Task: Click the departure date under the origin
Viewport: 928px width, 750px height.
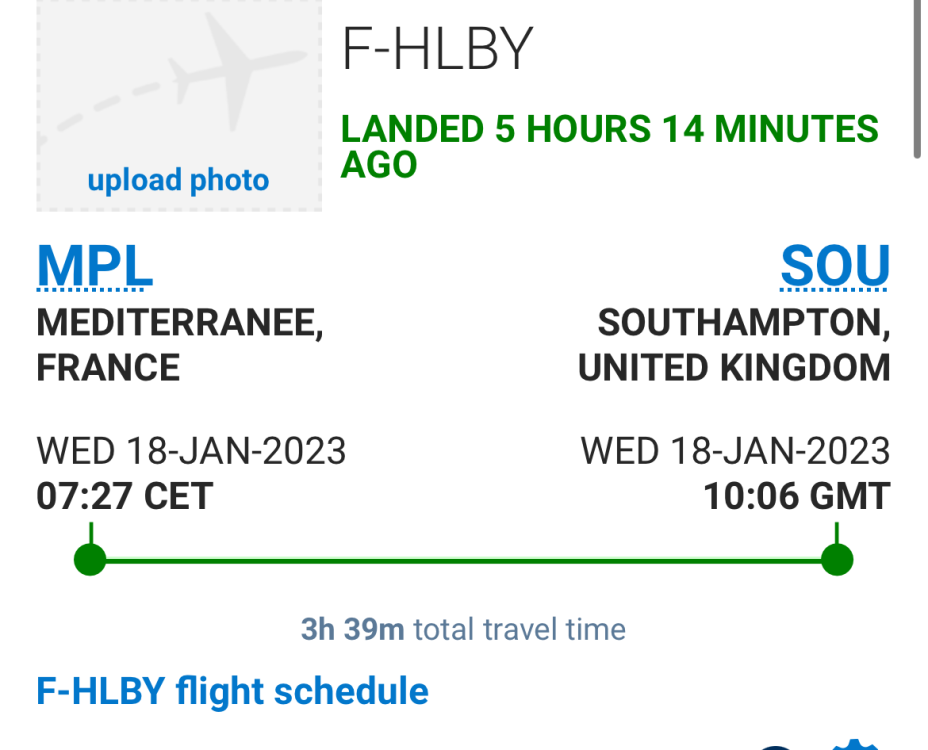Action: [x=191, y=452]
